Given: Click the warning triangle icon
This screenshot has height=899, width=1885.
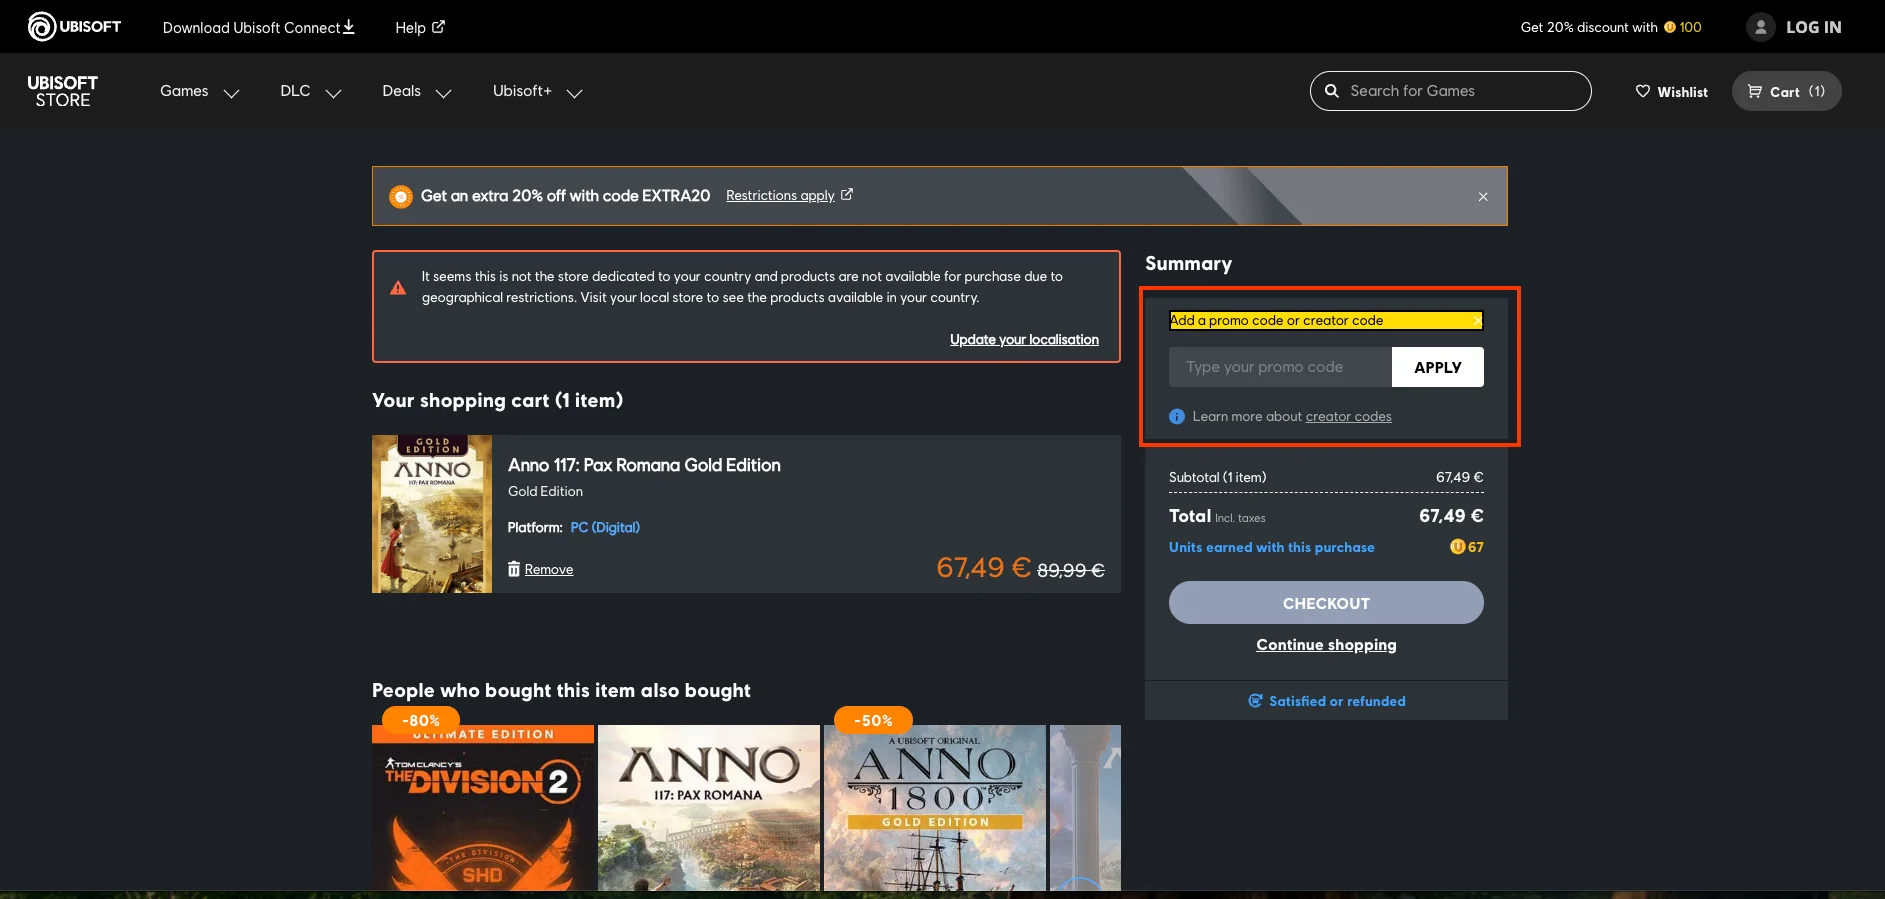Looking at the screenshot, I should [x=398, y=288].
